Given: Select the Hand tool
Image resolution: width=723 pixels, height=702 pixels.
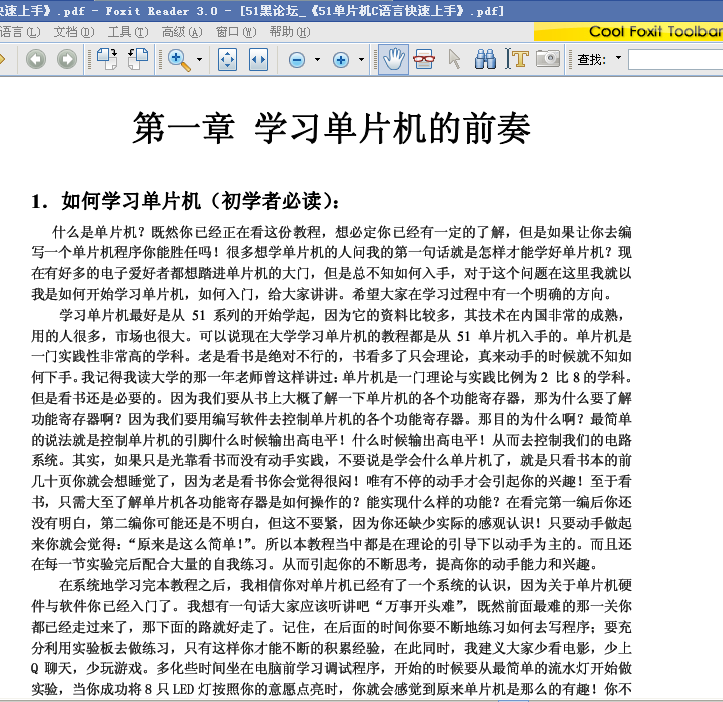Looking at the screenshot, I should coord(393,59).
